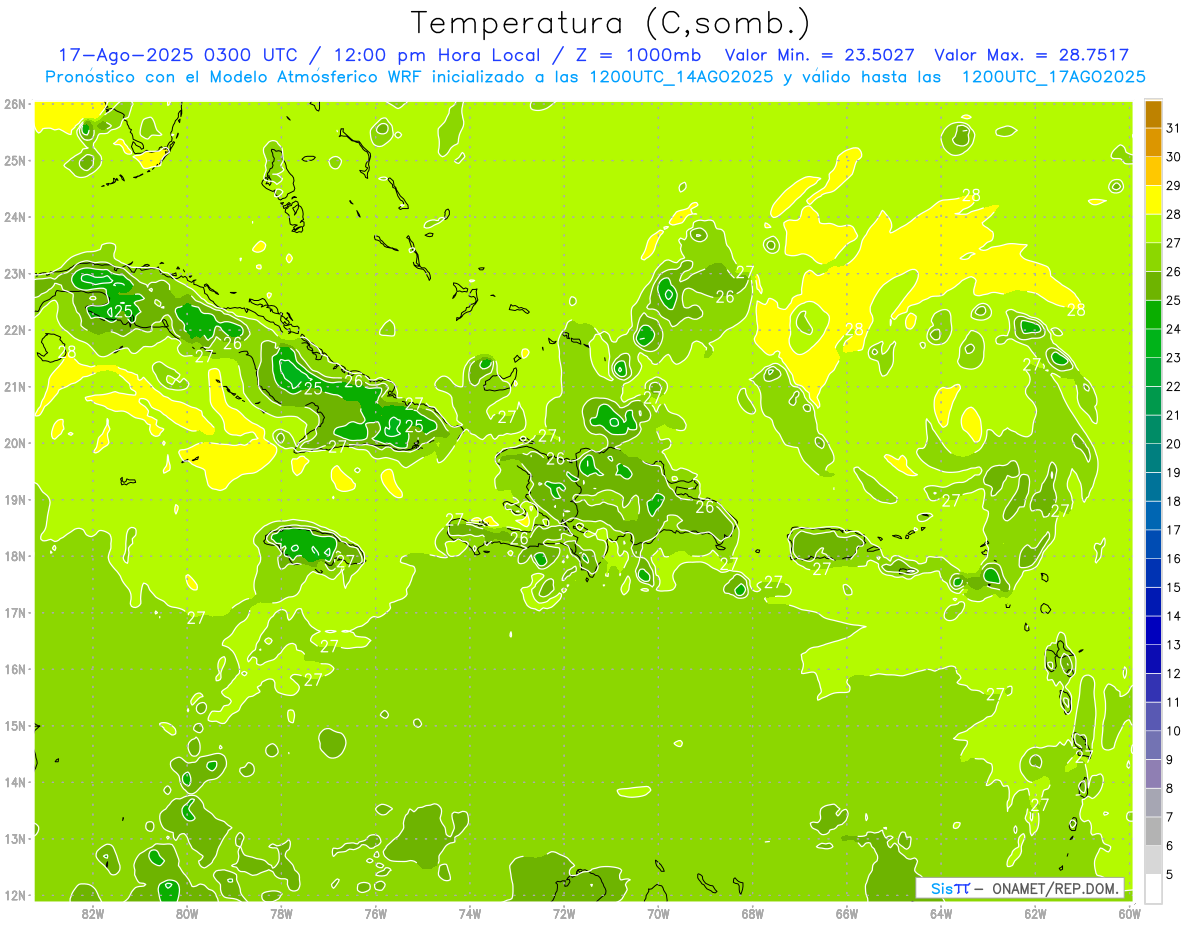Click the "19N" latitude label
Viewport: 1200px width, 927px height.
point(16,499)
